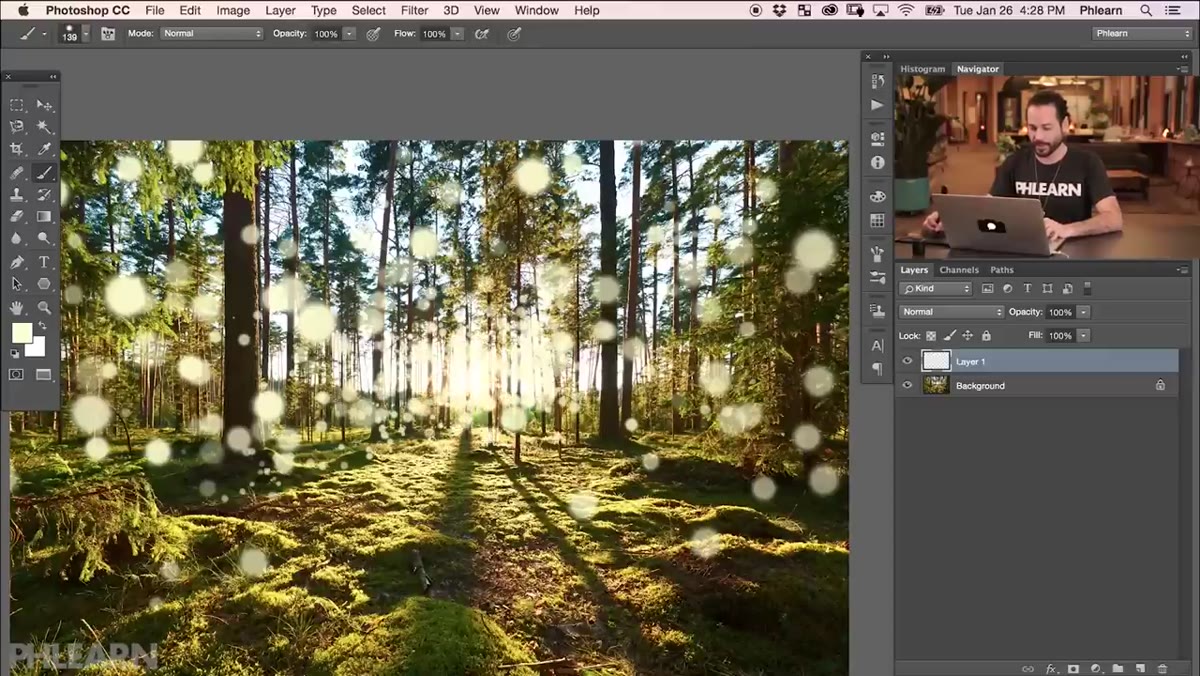Swap foreground and background colors
This screenshot has width=1200, height=676.
[x=42, y=326]
